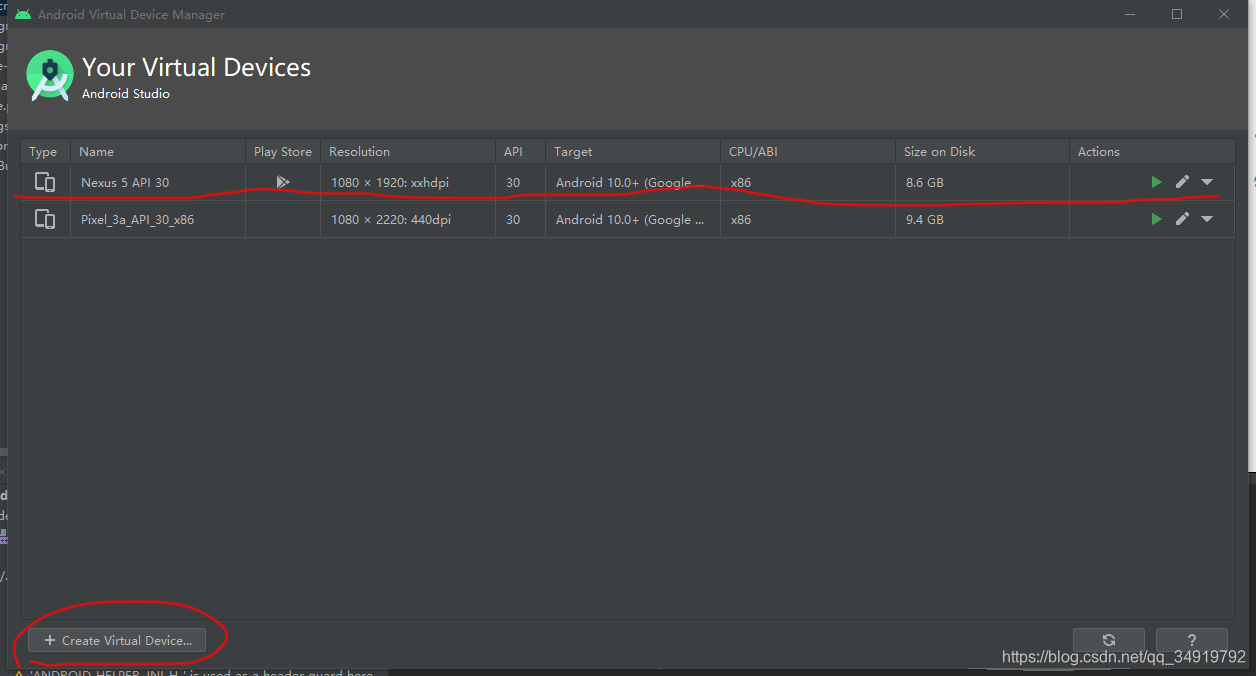This screenshot has width=1256, height=676.
Task: Select the Pixel_3a_API_30_x86 name
Action: click(x=137, y=219)
